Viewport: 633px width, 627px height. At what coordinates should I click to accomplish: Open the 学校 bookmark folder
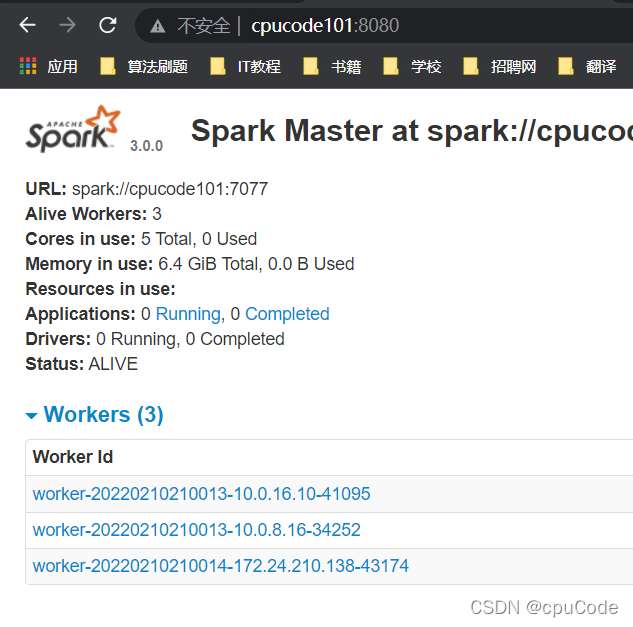point(412,66)
